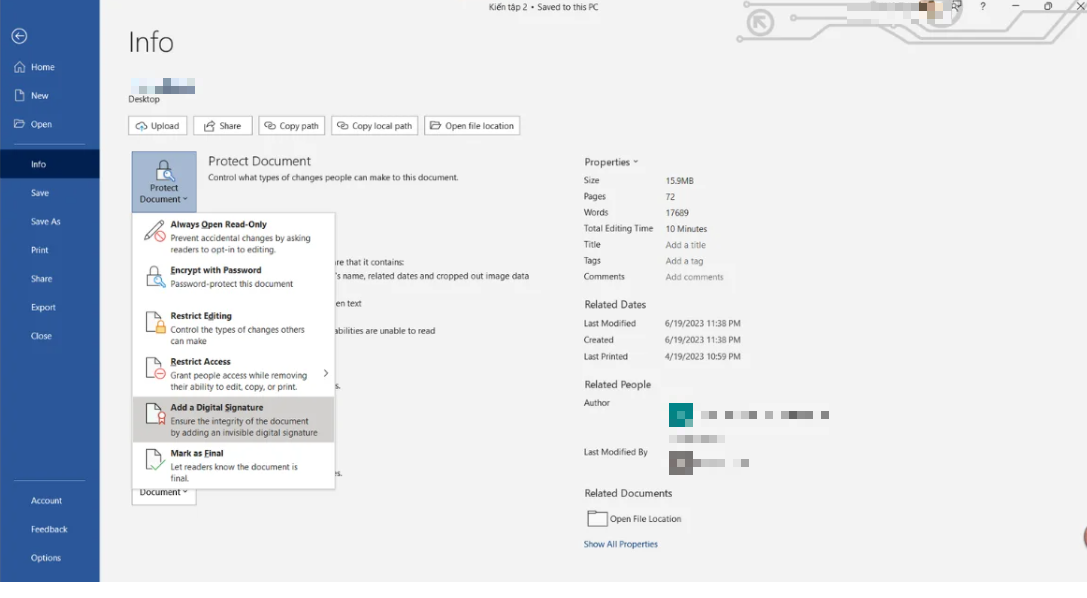
Task: Click the Home house icon in the sidebar
Action: click(19, 67)
